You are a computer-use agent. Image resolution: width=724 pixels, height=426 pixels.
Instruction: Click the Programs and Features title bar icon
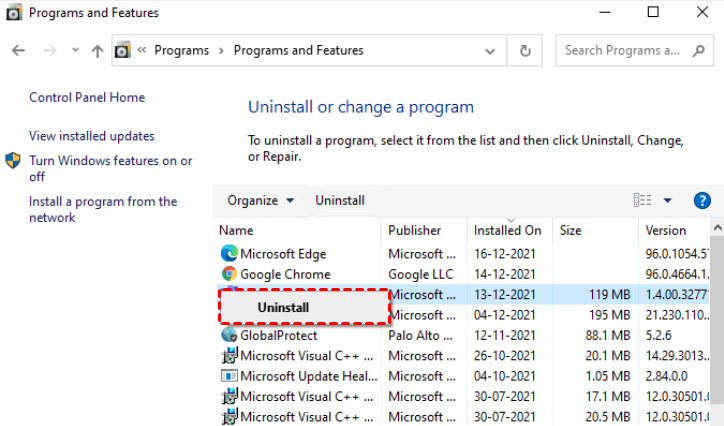[14, 13]
